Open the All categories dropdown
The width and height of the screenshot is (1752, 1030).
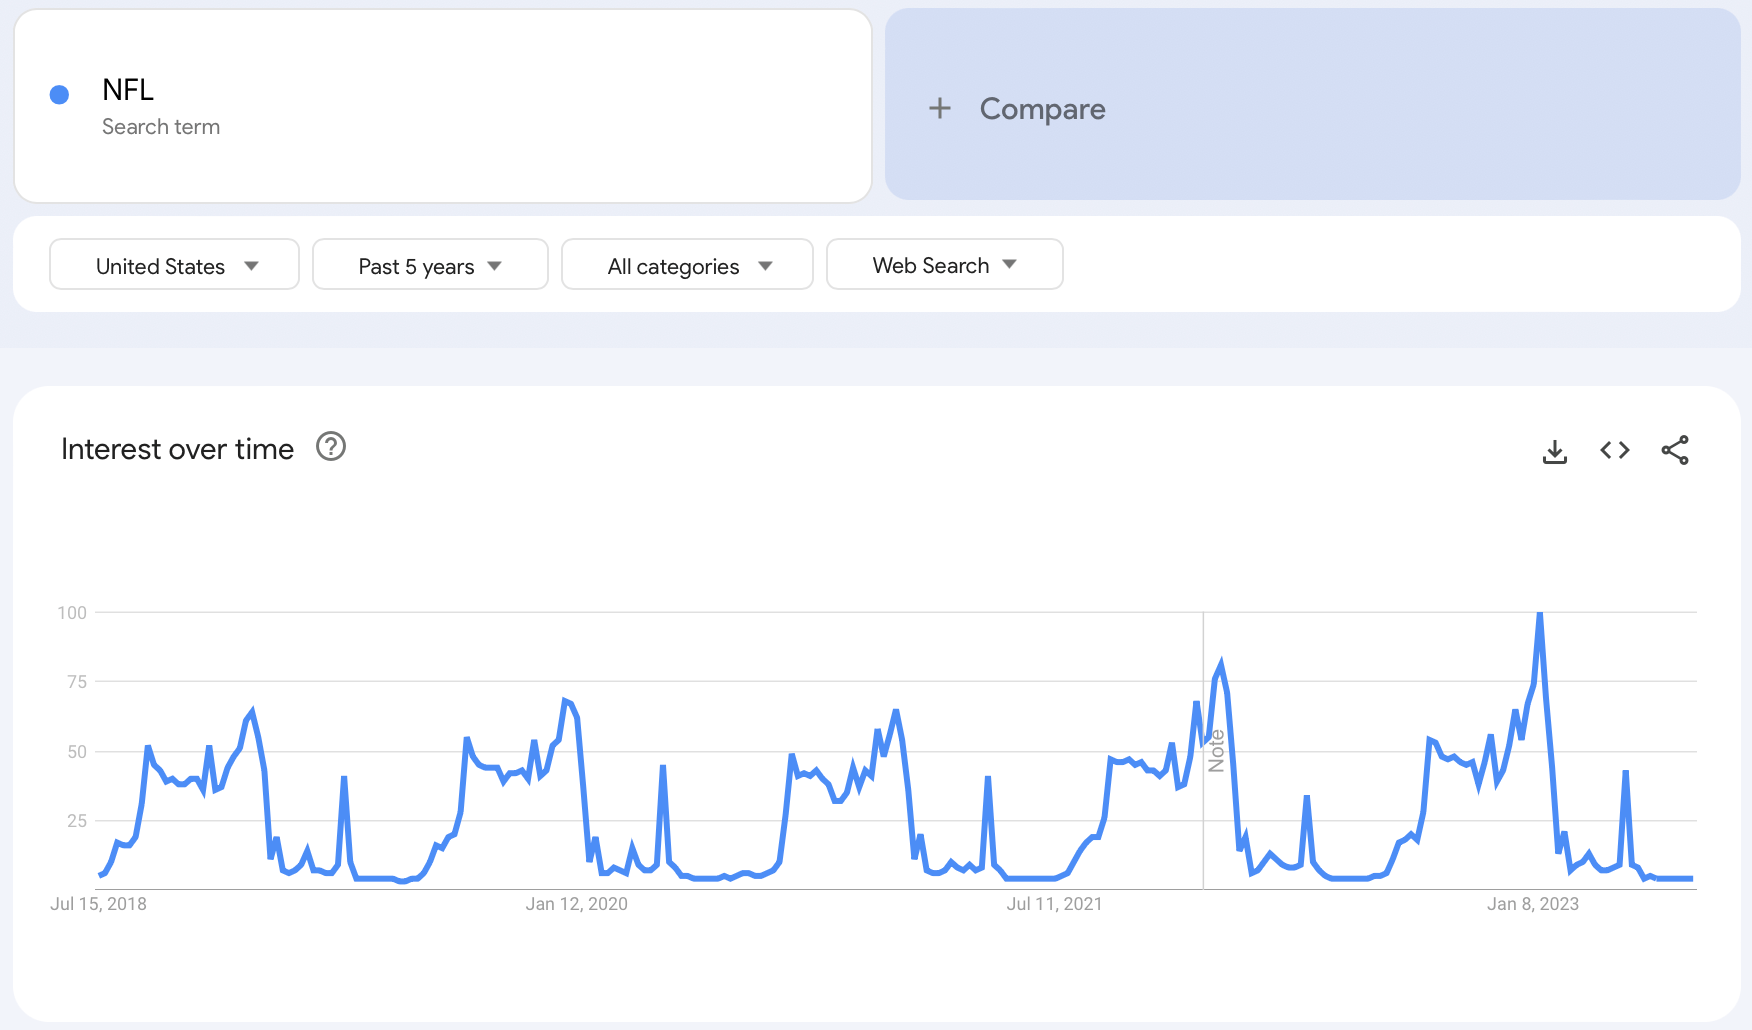[687, 265]
